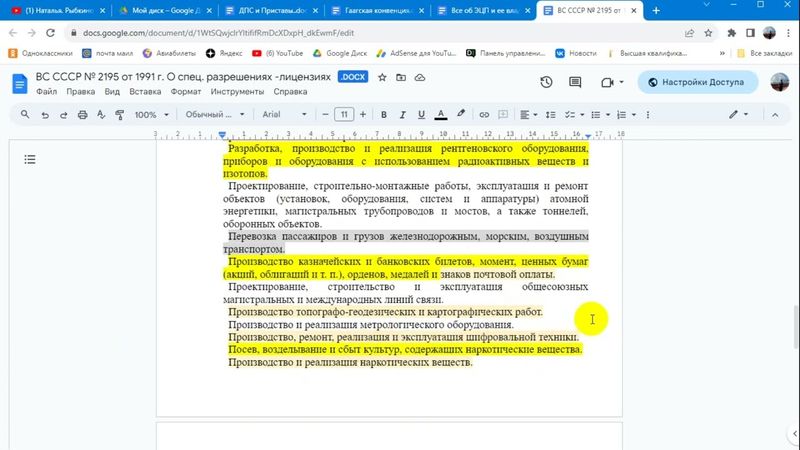Open the video call camera menu
The width and height of the screenshot is (800, 450).
(x=612, y=82)
